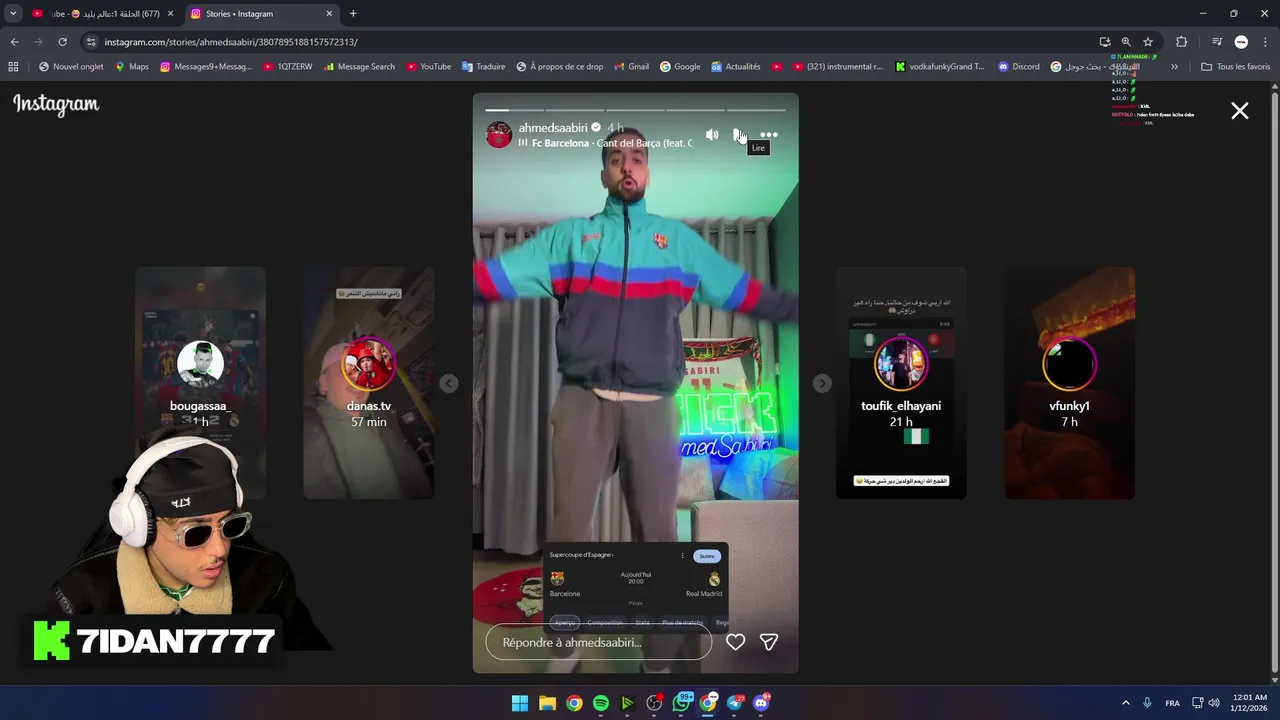The image size is (1280, 720).
Task: Open the Gmail bookmark
Action: point(631,67)
